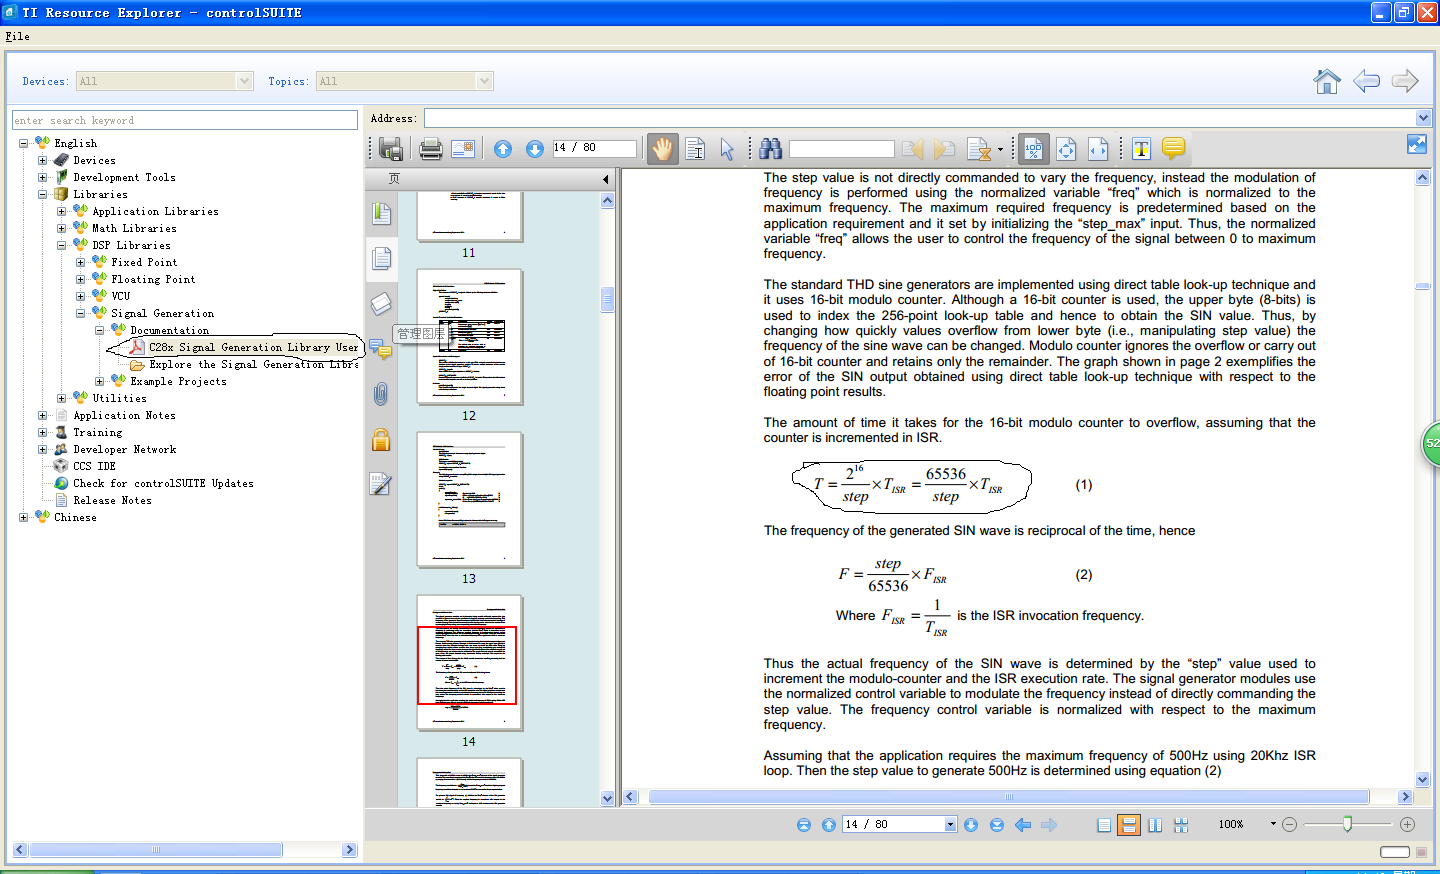The height and width of the screenshot is (874, 1440).
Task: Click the zoom slider handle
Action: (x=1347, y=824)
